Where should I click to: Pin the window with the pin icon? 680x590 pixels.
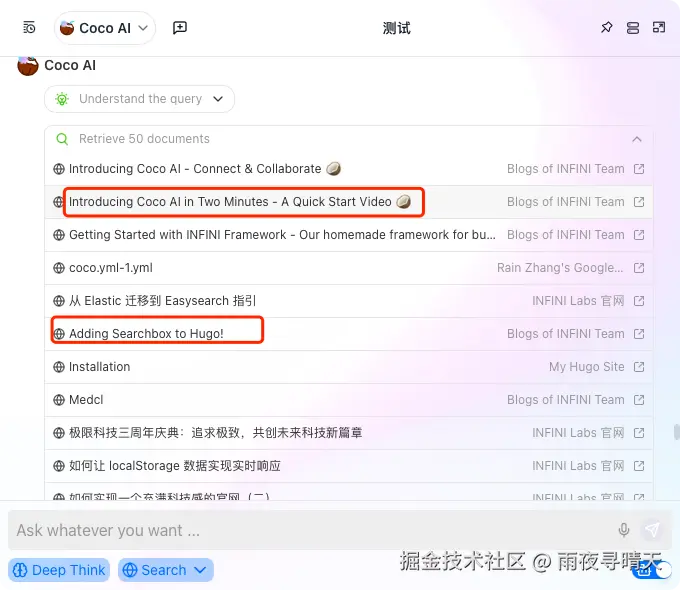tap(607, 28)
